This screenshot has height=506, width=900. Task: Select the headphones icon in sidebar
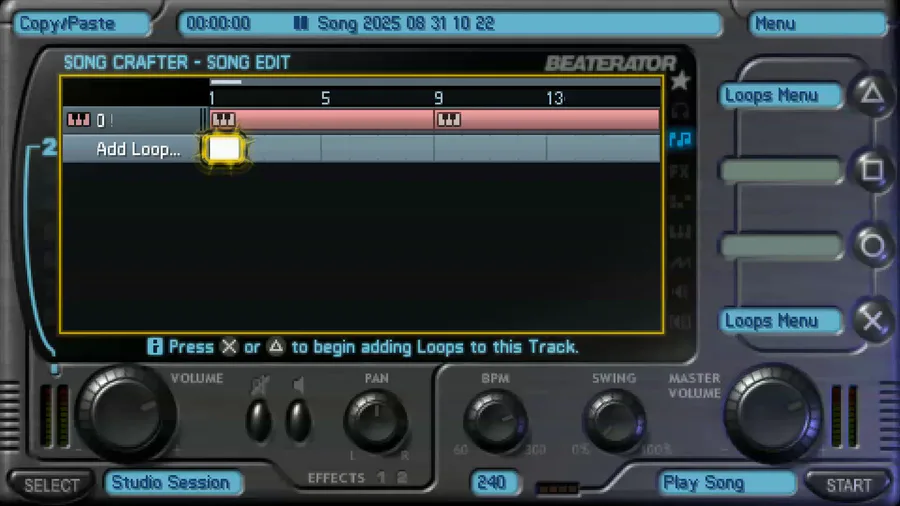coord(680,110)
